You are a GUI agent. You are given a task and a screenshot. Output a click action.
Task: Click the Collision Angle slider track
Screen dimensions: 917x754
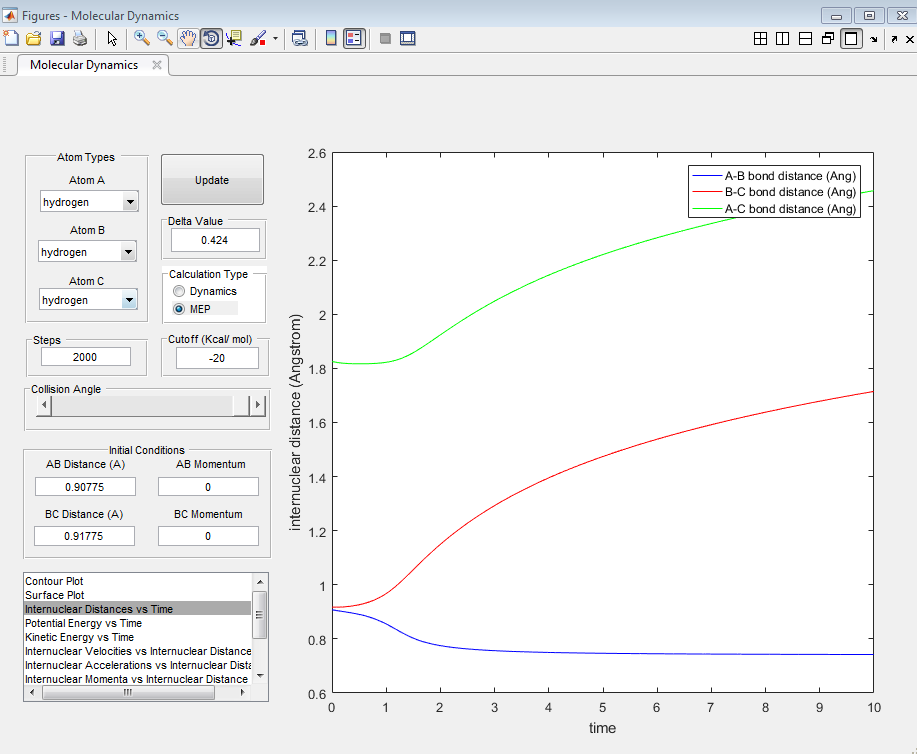coord(142,405)
